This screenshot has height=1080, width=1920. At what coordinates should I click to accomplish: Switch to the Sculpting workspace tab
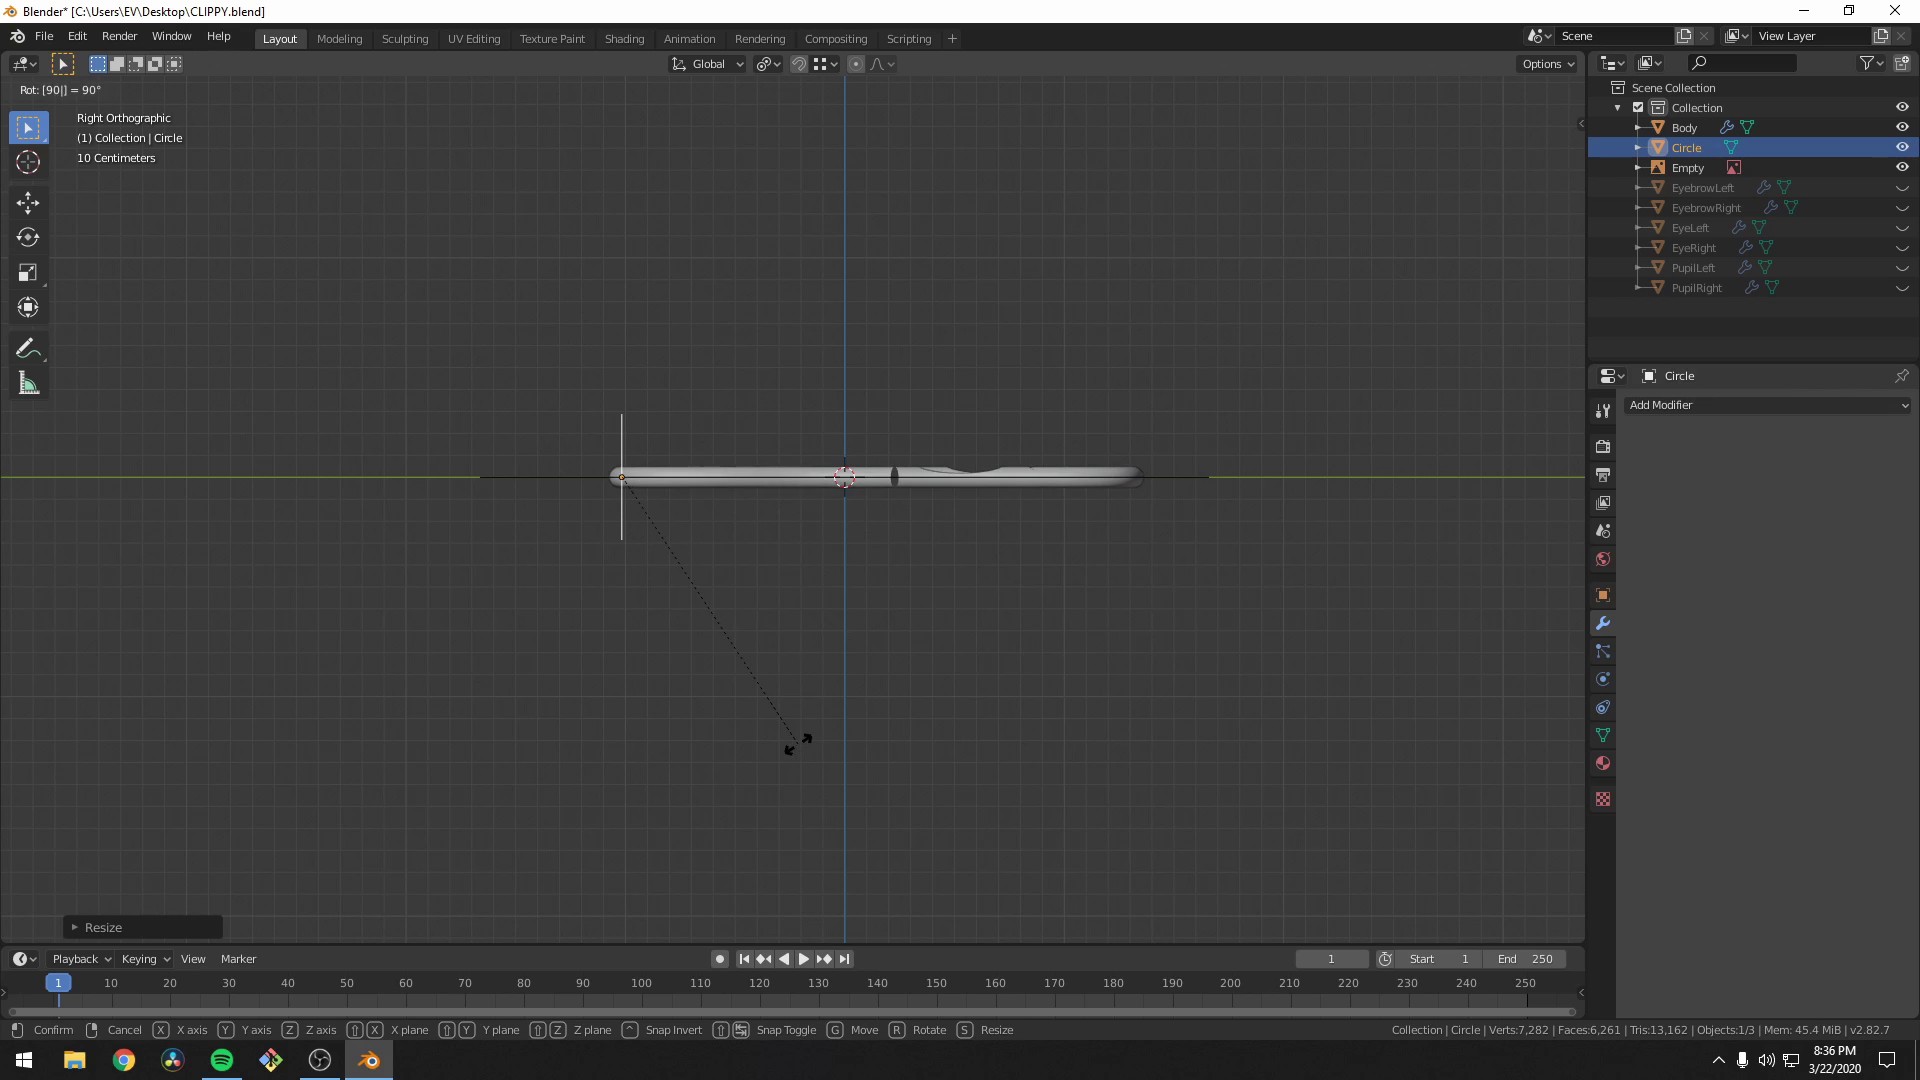[x=404, y=39]
